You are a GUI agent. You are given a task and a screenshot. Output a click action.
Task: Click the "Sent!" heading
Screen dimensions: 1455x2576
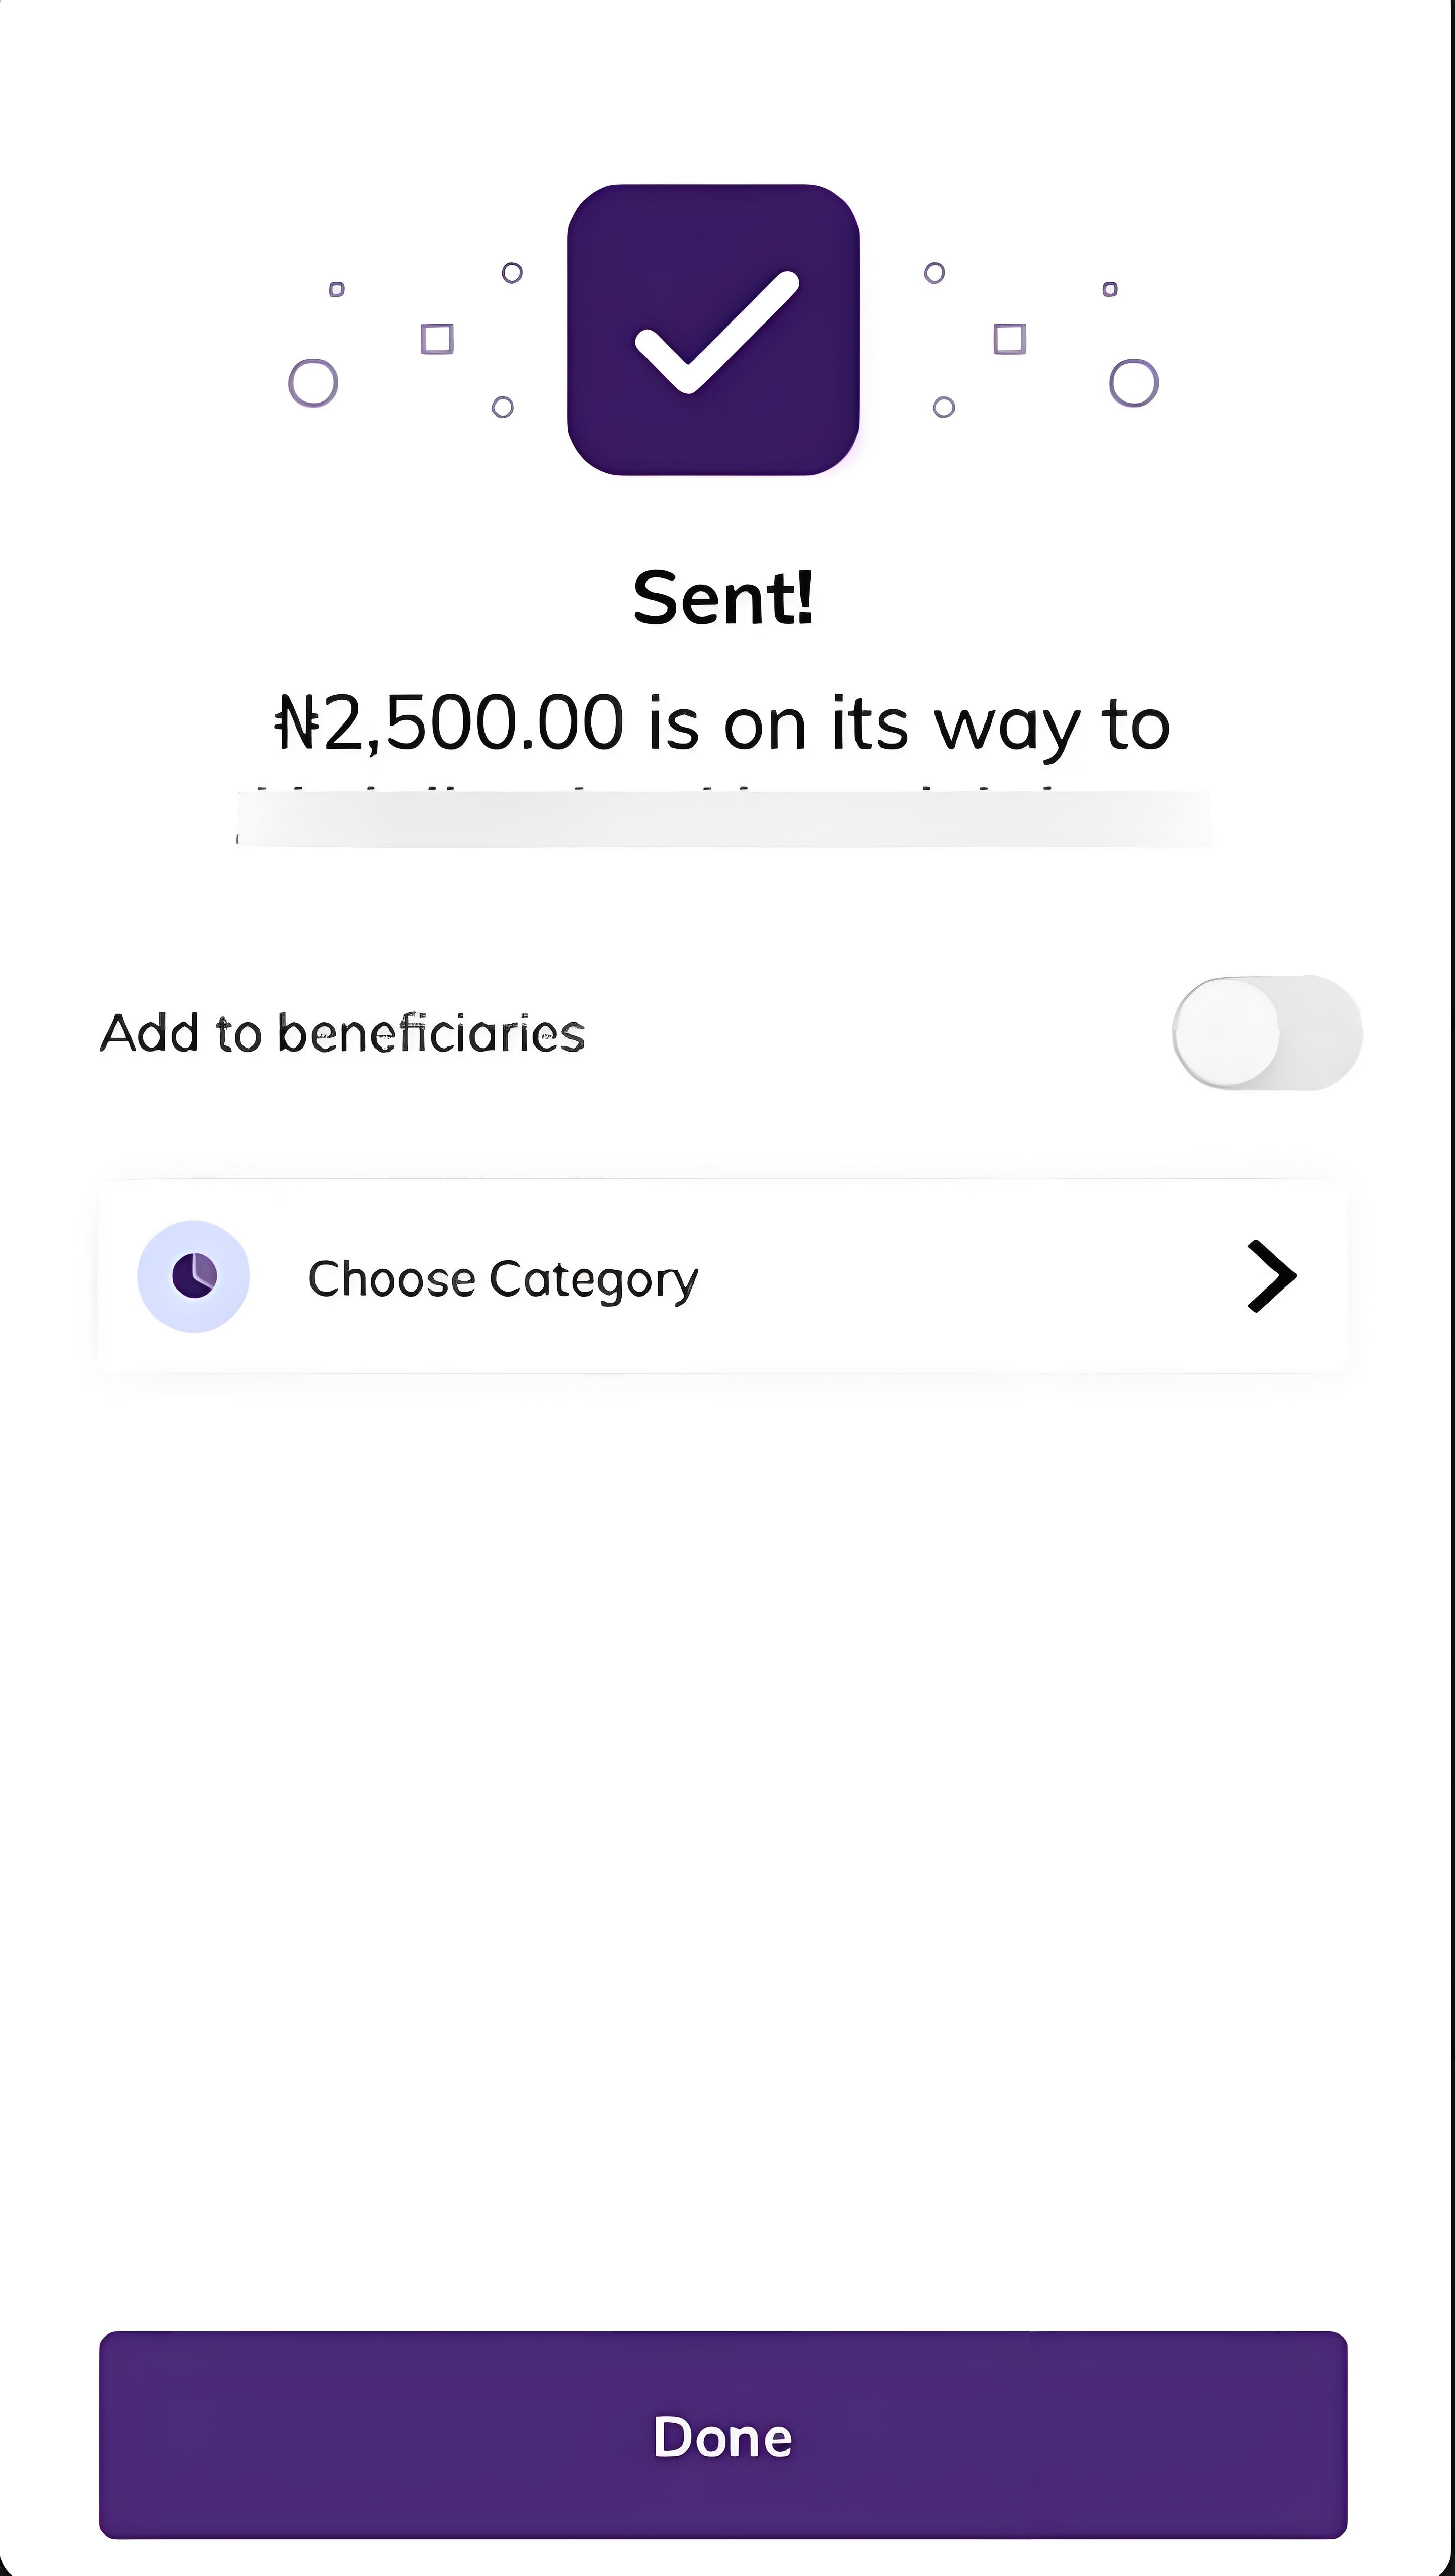pyautogui.click(x=723, y=598)
